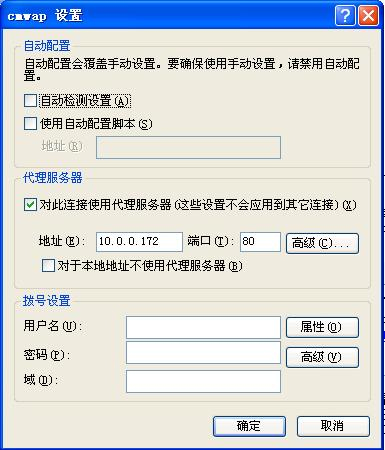Tick 对于本地地址不使用代理服务器 checkbox
The width and height of the screenshot is (385, 450).
pos(48,266)
